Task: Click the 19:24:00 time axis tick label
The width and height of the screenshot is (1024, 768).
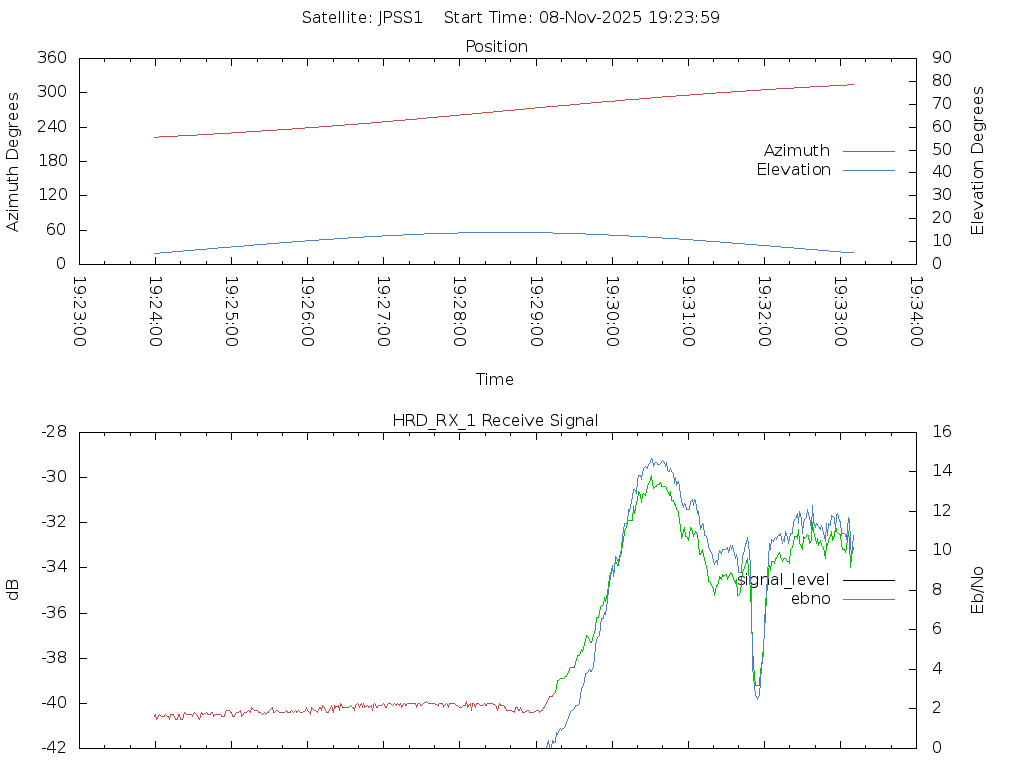Action: [x=155, y=312]
